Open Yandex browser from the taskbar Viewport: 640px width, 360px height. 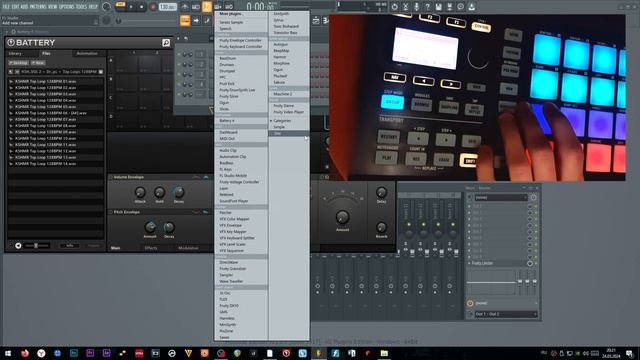point(41,353)
